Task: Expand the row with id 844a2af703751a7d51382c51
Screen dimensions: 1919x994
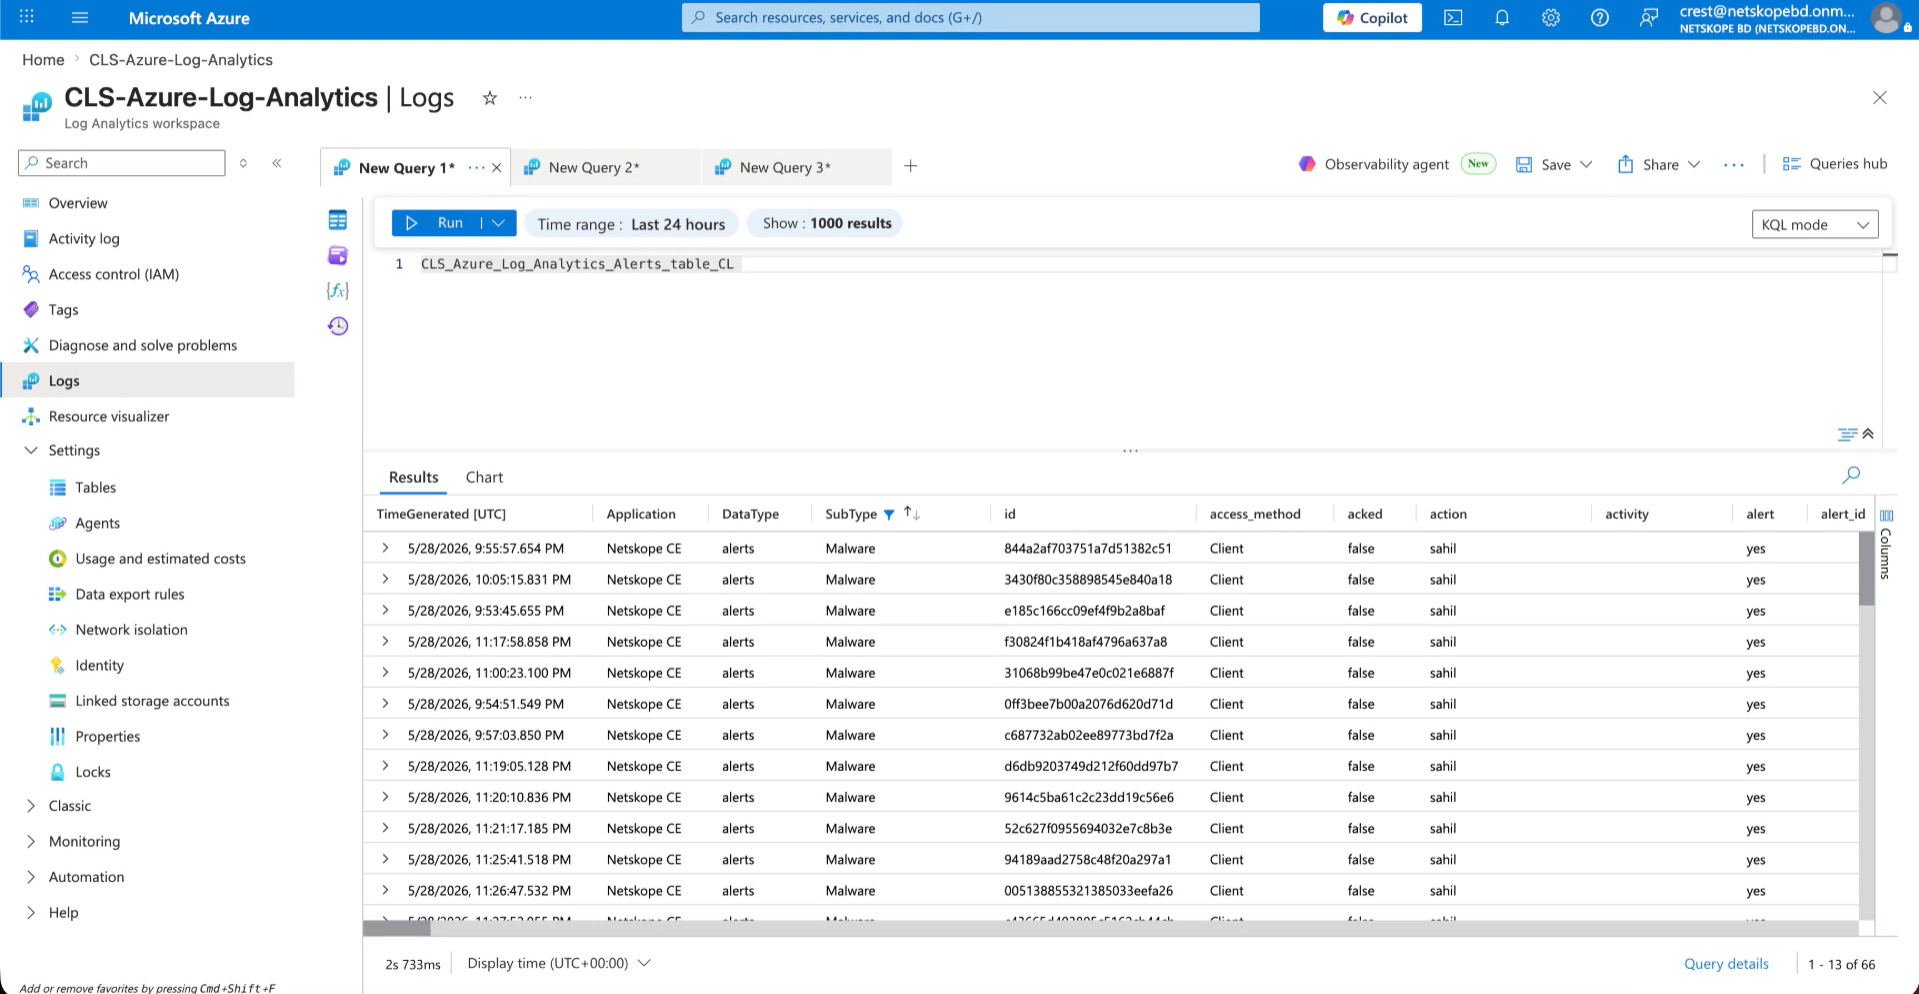Action: point(385,548)
